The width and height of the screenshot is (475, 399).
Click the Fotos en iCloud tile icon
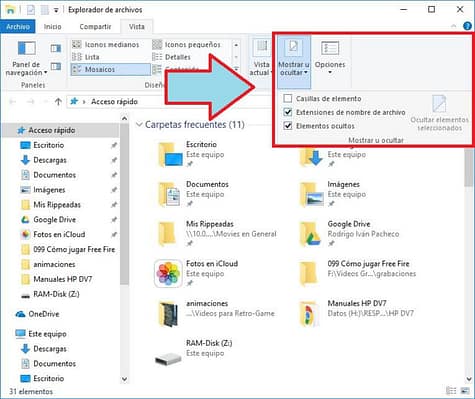168,274
